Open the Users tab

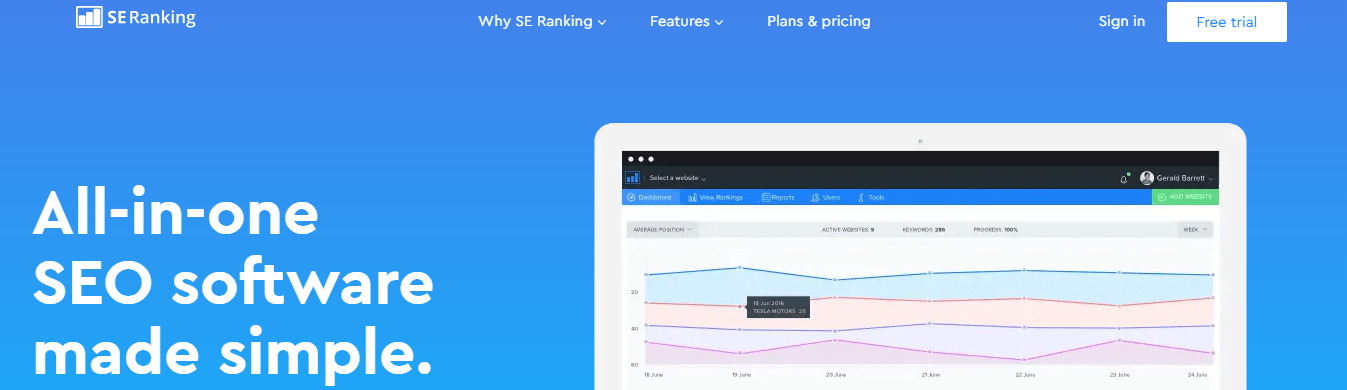pos(826,197)
